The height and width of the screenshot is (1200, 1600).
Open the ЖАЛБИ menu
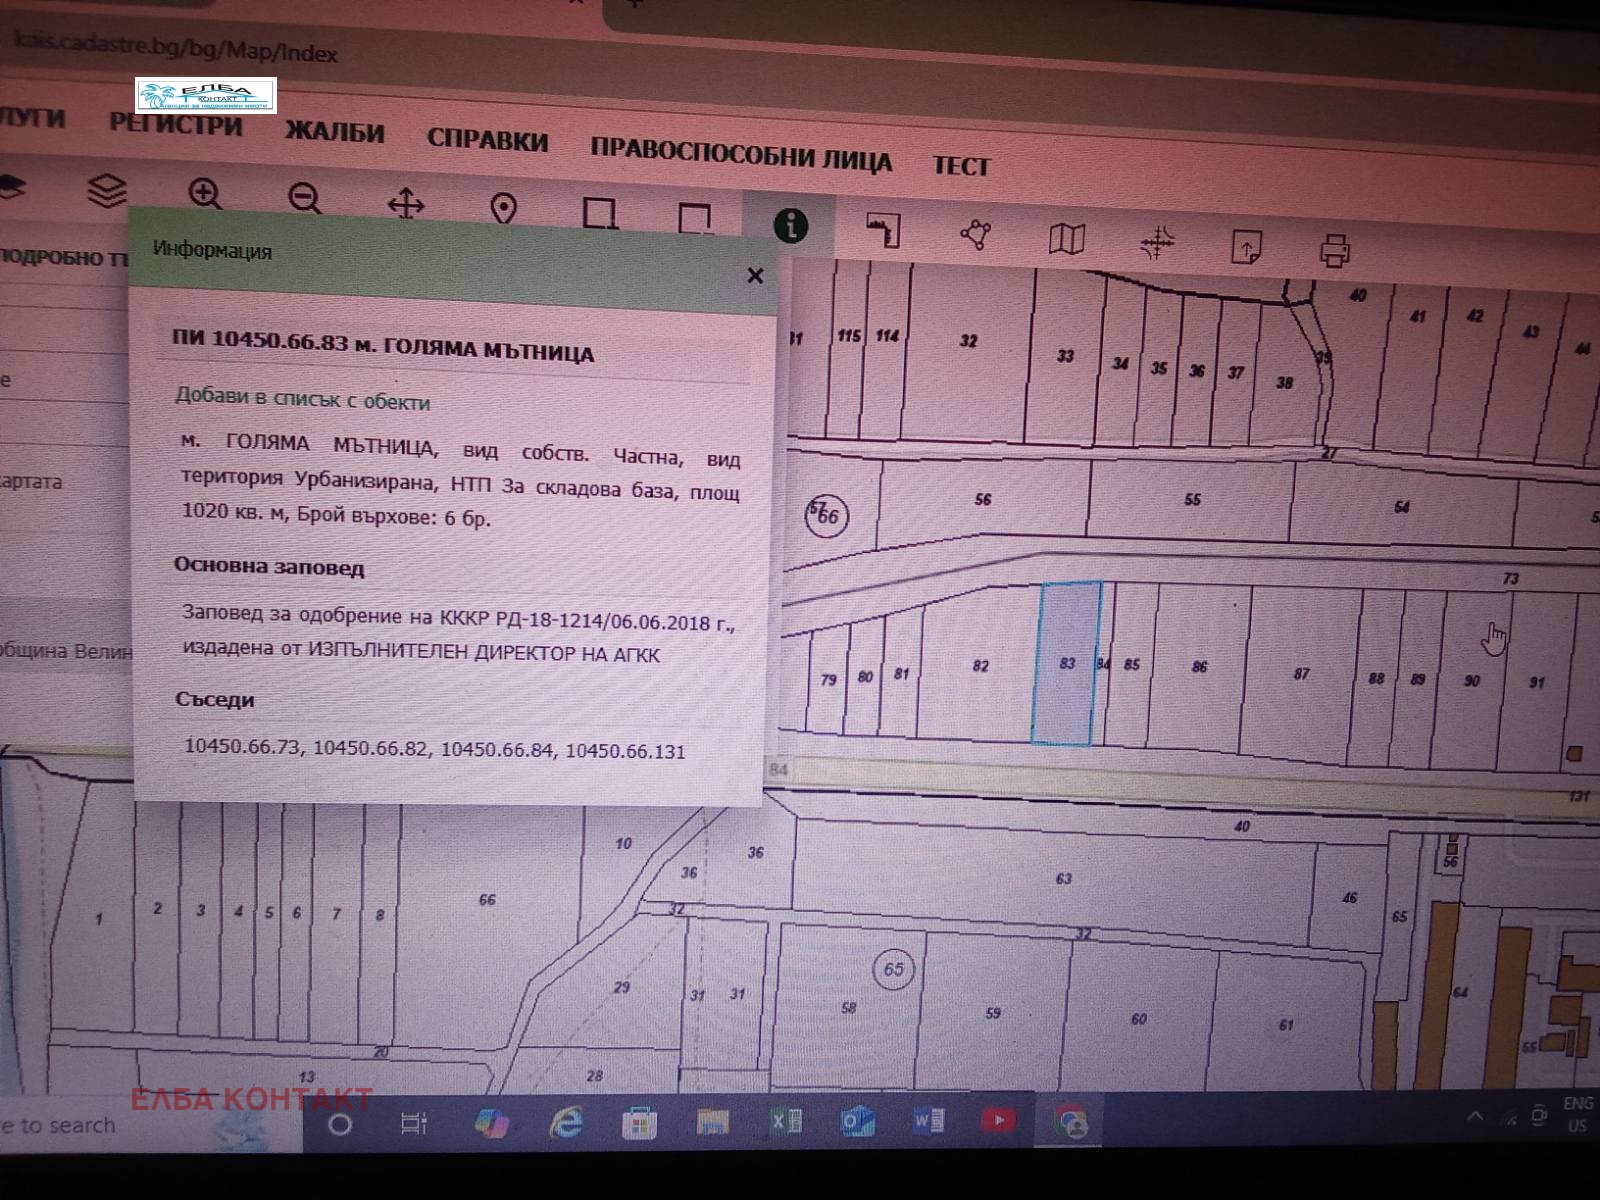(x=334, y=132)
